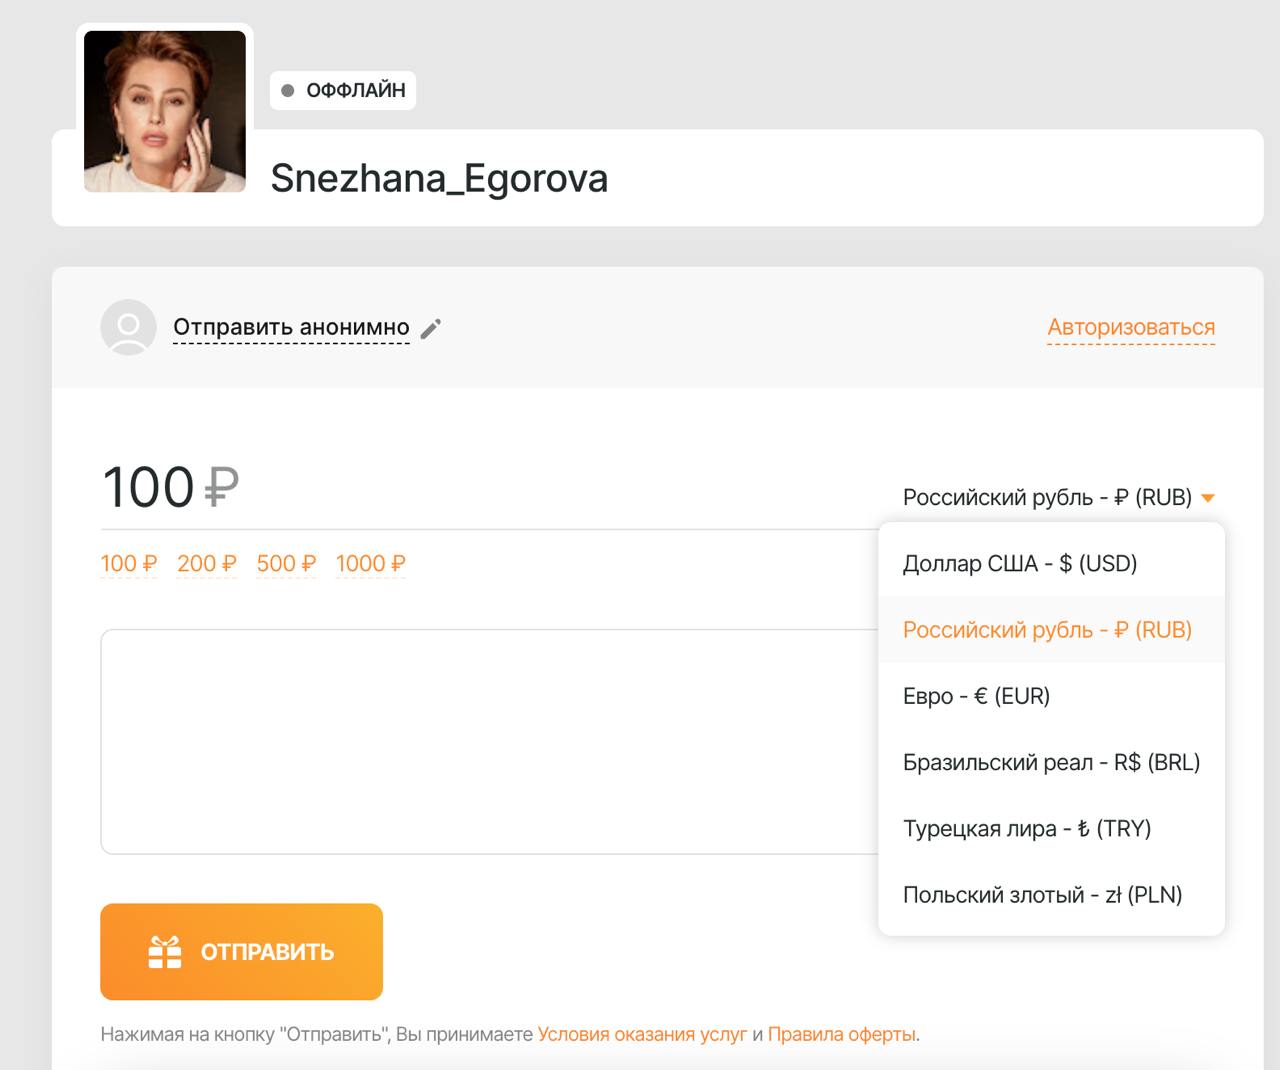
Task: Choose Польский злотый - zł (PLN)
Action: (1041, 894)
